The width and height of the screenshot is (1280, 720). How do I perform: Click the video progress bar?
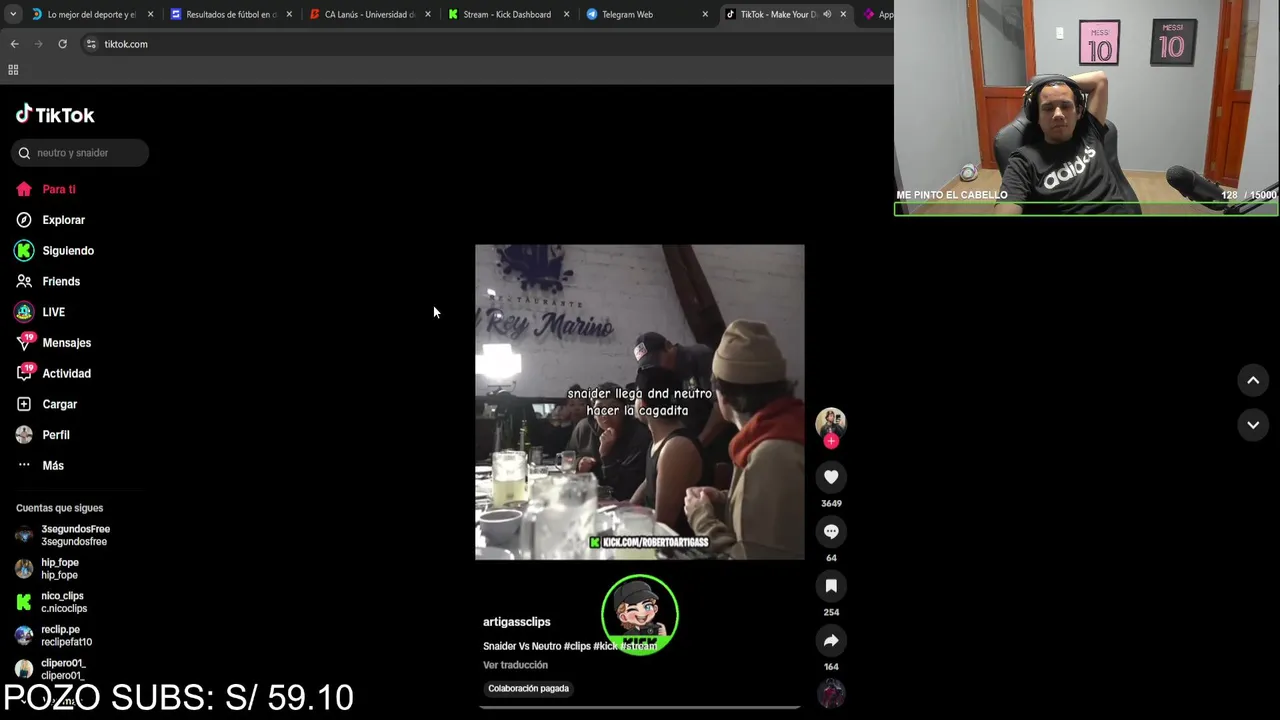click(639, 707)
